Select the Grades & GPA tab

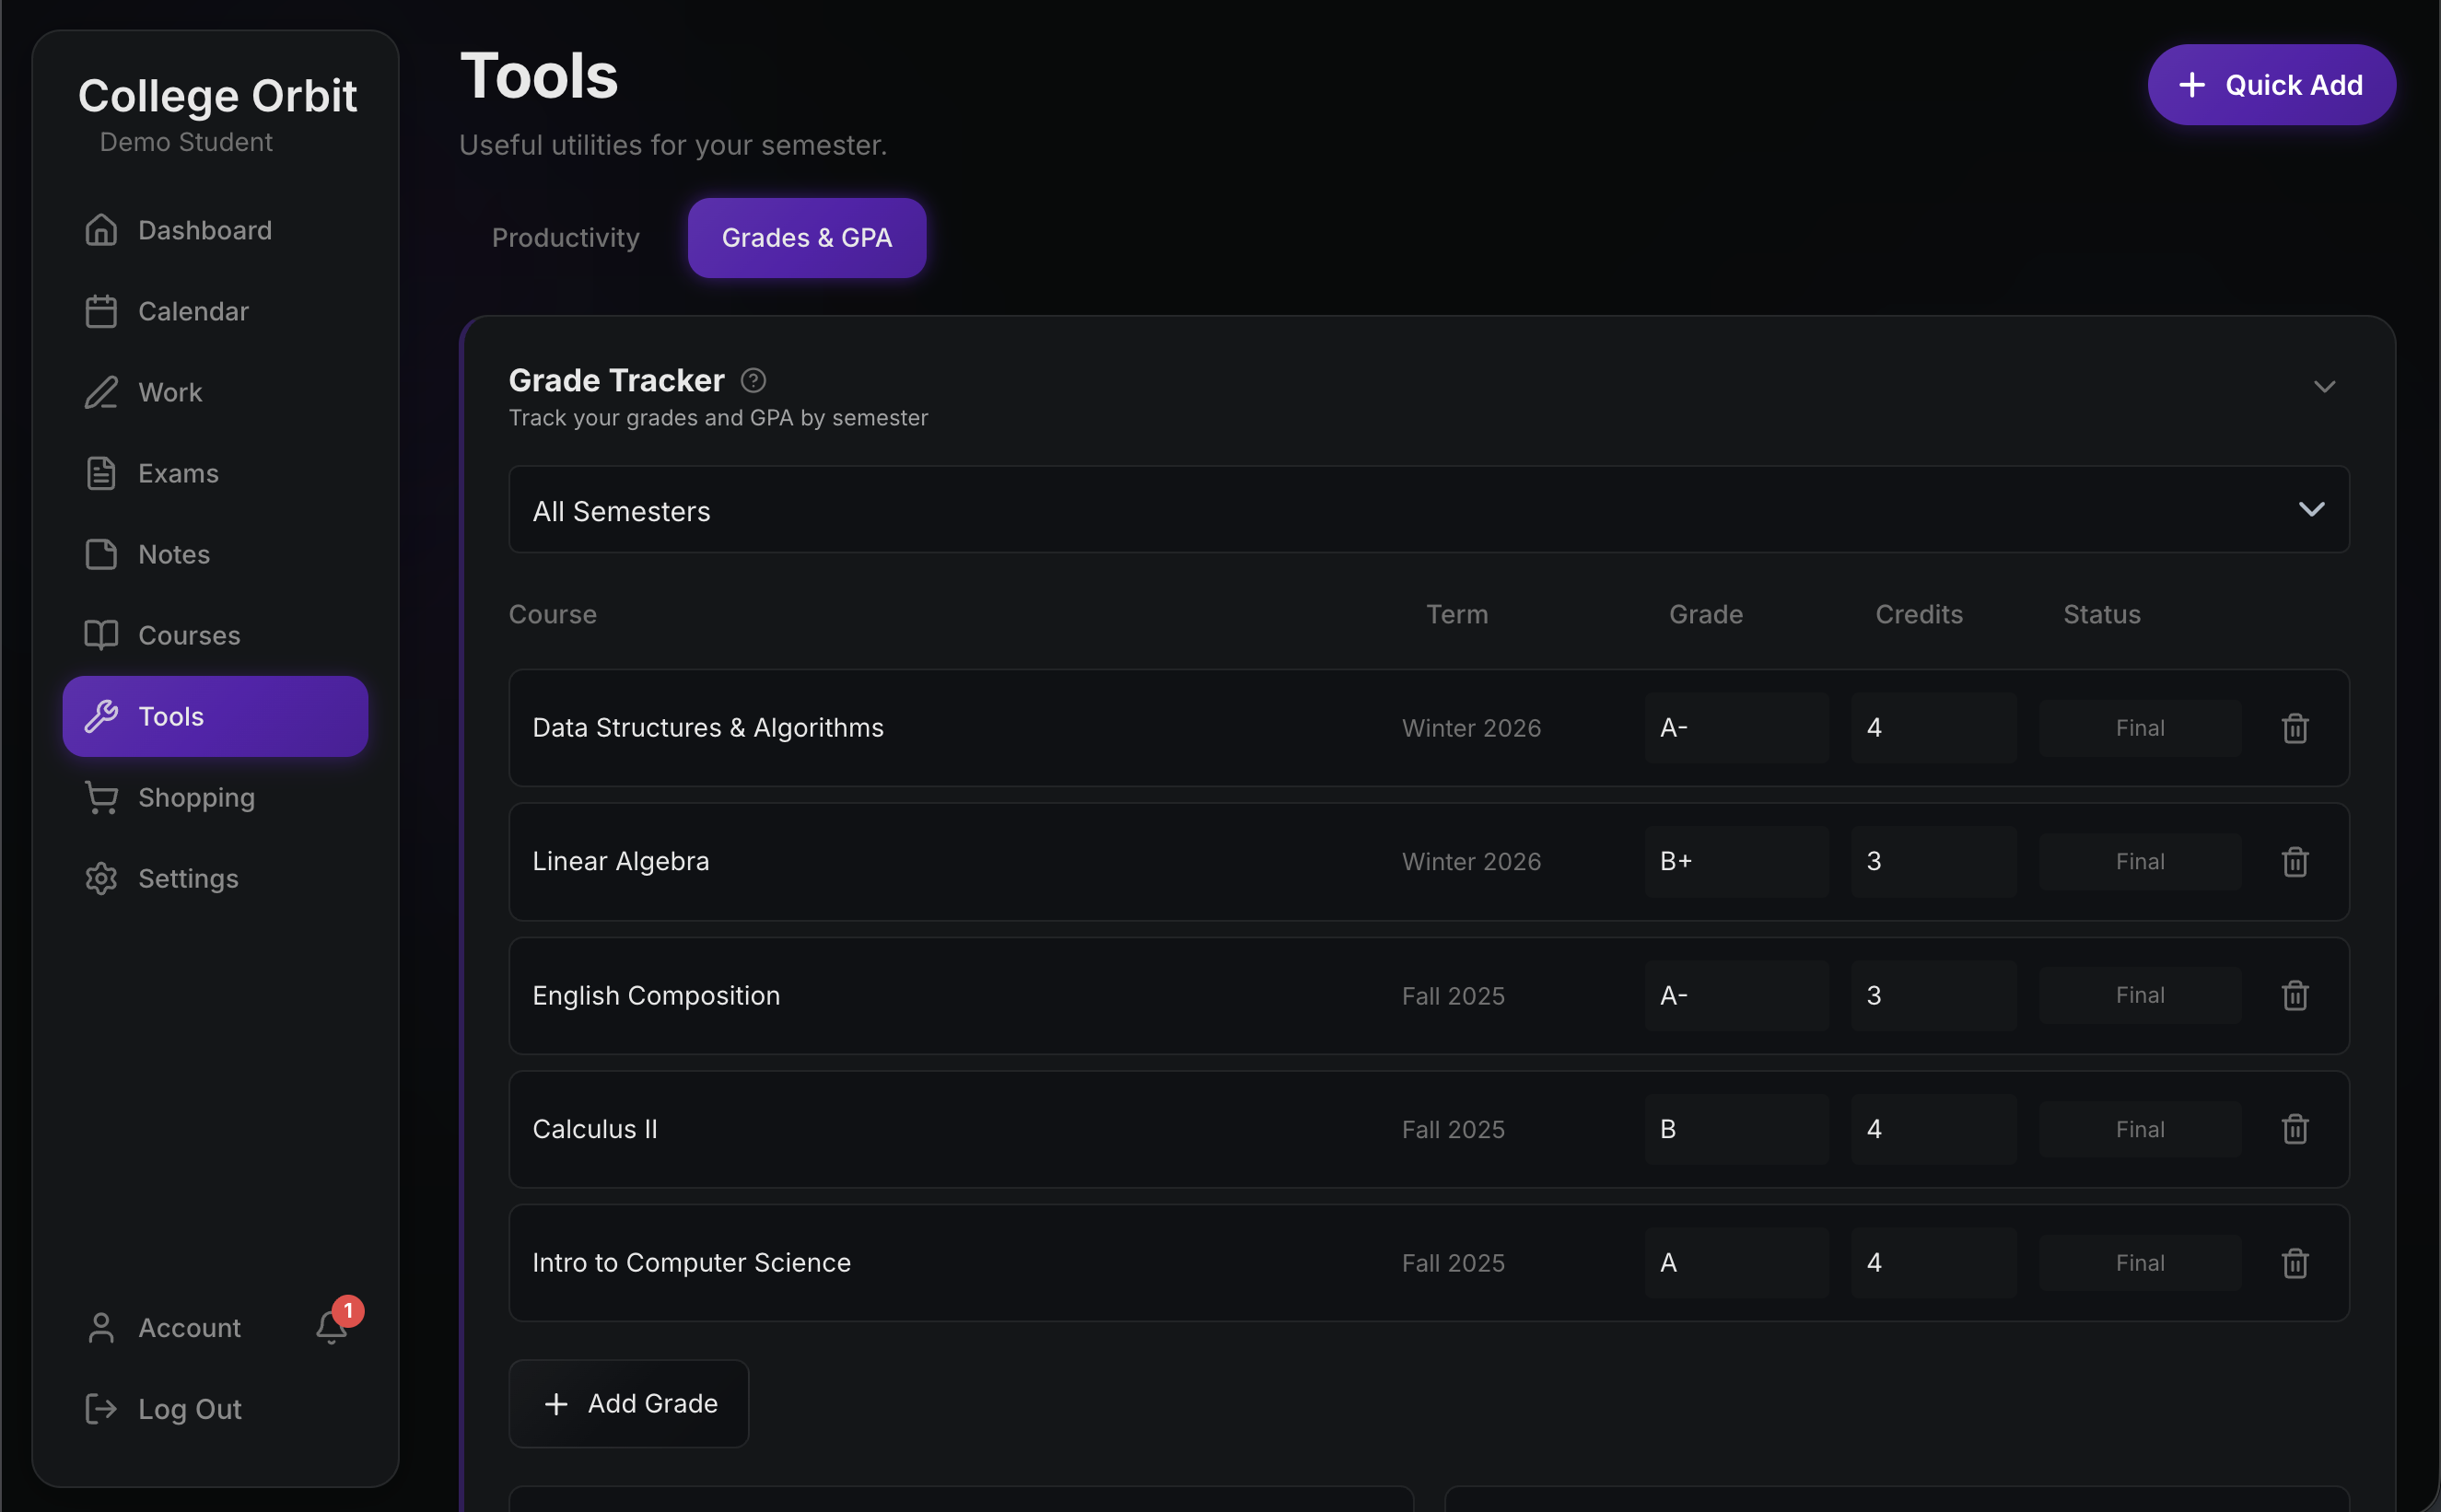pos(806,237)
